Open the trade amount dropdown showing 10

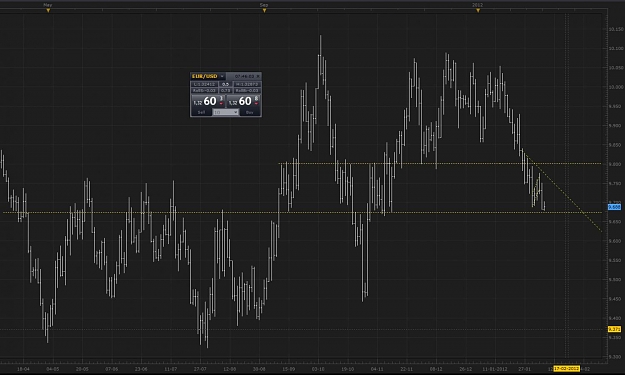point(226,112)
